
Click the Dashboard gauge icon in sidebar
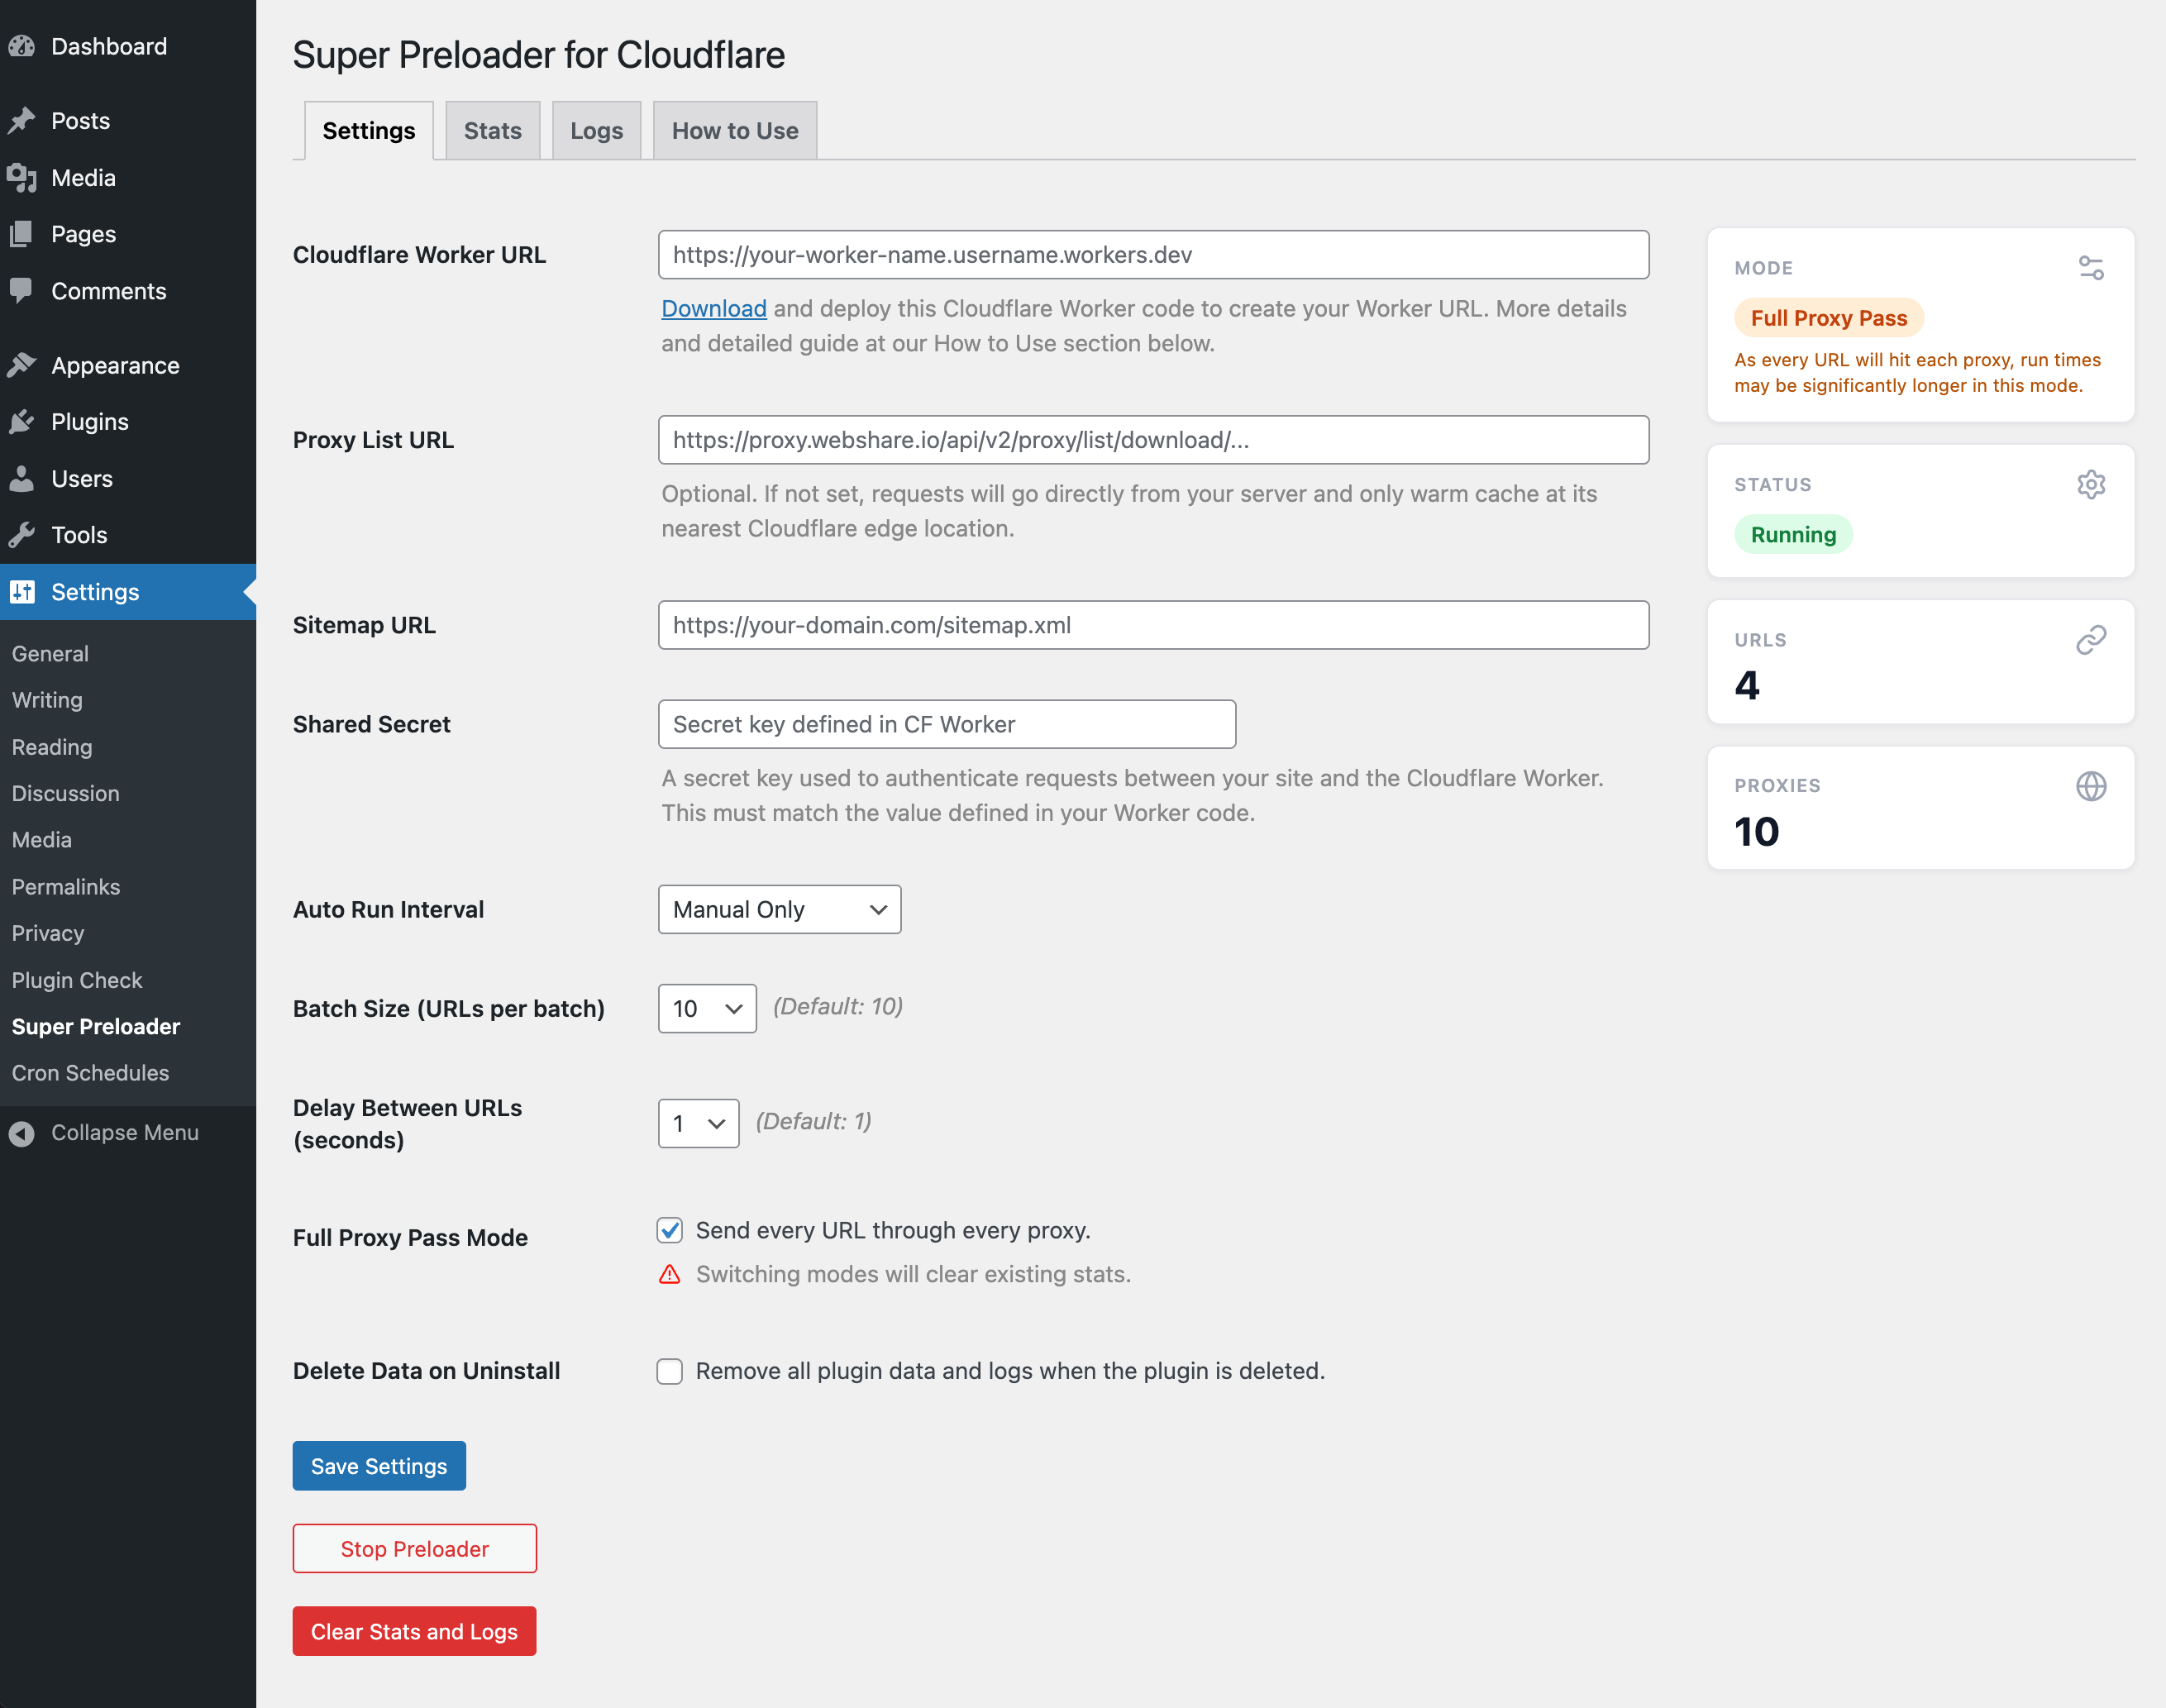pos(22,46)
